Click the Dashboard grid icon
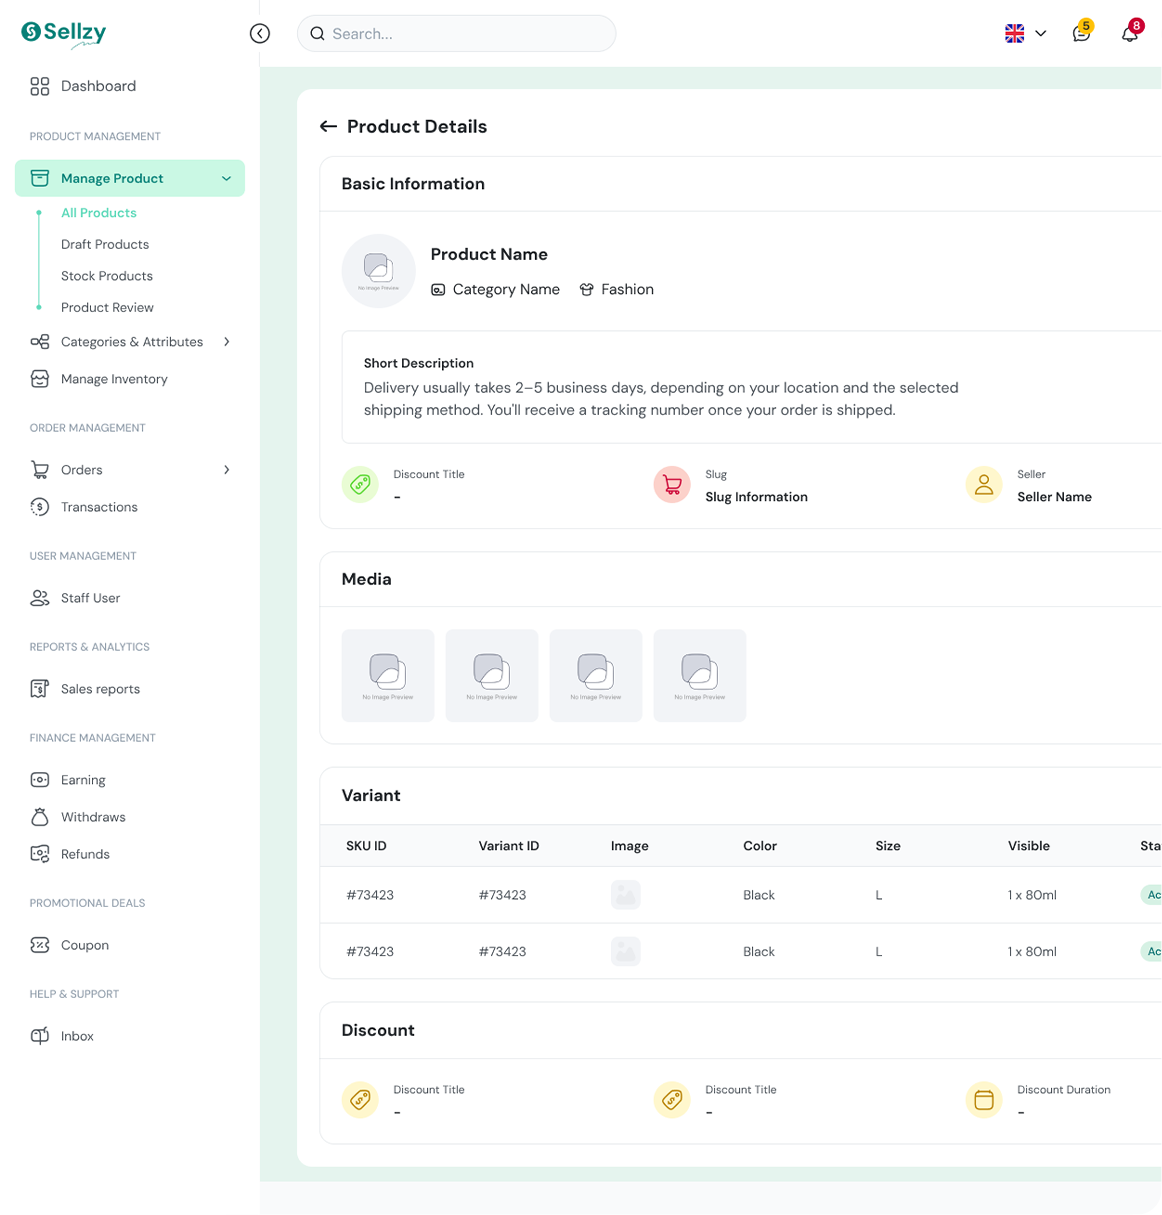Screen dimensions: 1162x1215 (x=40, y=86)
